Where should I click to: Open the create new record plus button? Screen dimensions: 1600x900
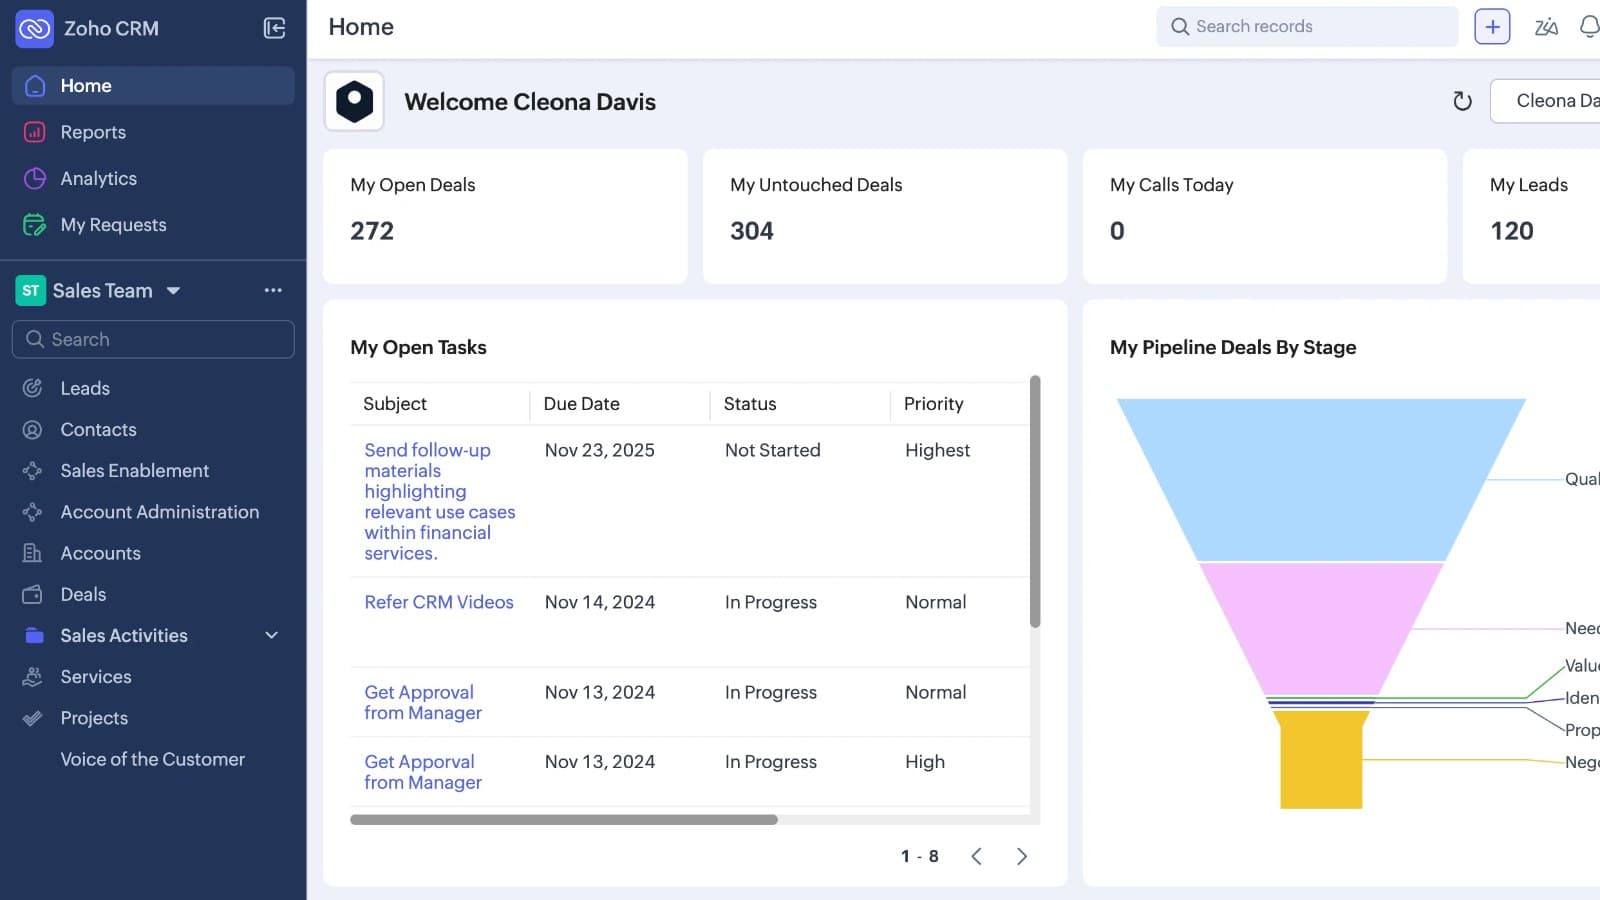coord(1492,27)
